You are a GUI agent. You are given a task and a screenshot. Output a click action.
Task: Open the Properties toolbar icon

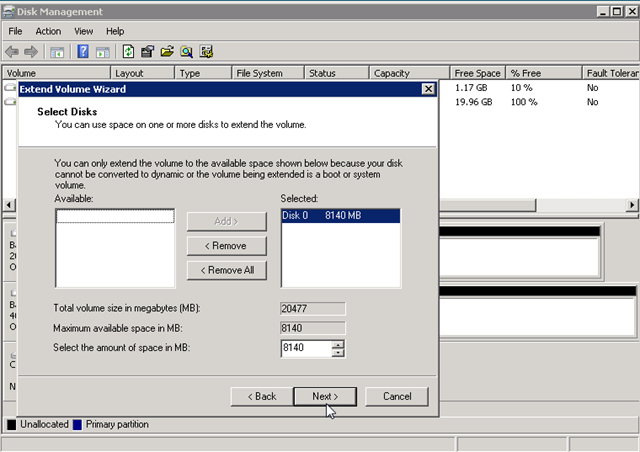coord(147,52)
